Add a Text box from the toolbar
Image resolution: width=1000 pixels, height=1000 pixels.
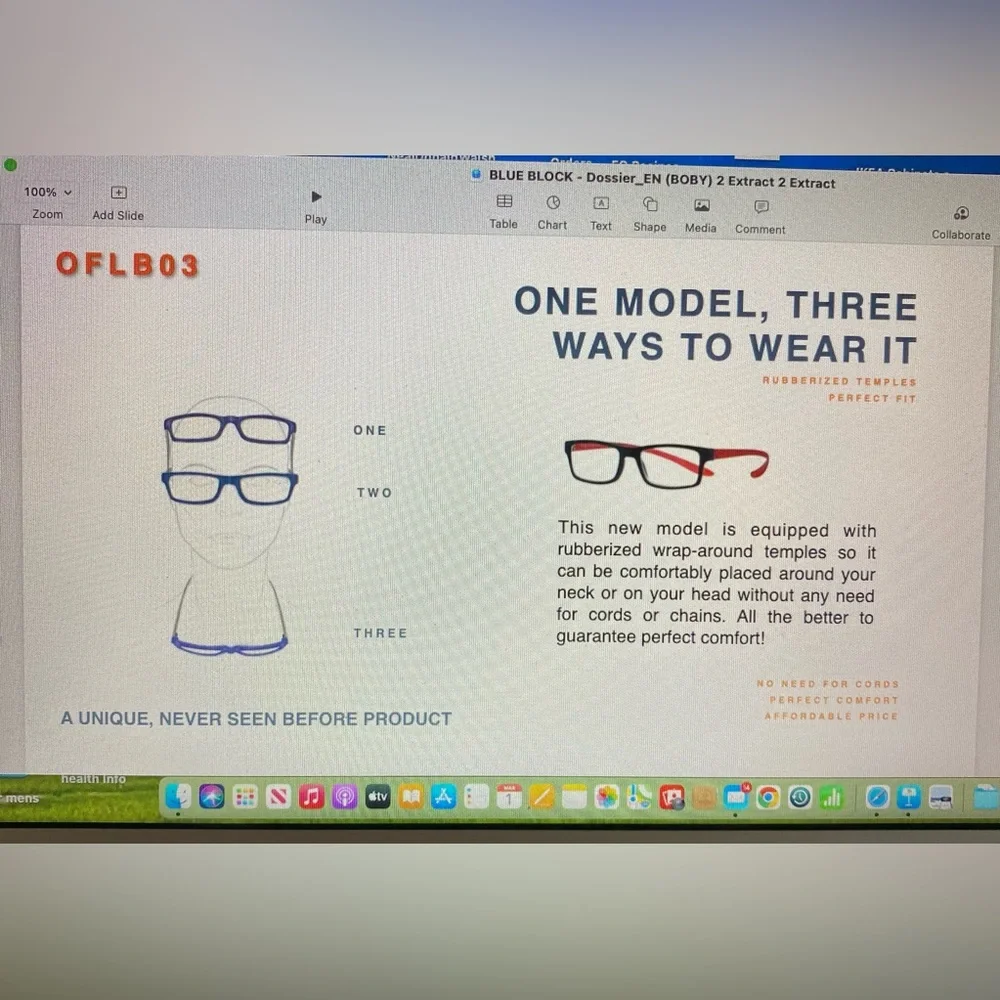coord(601,214)
